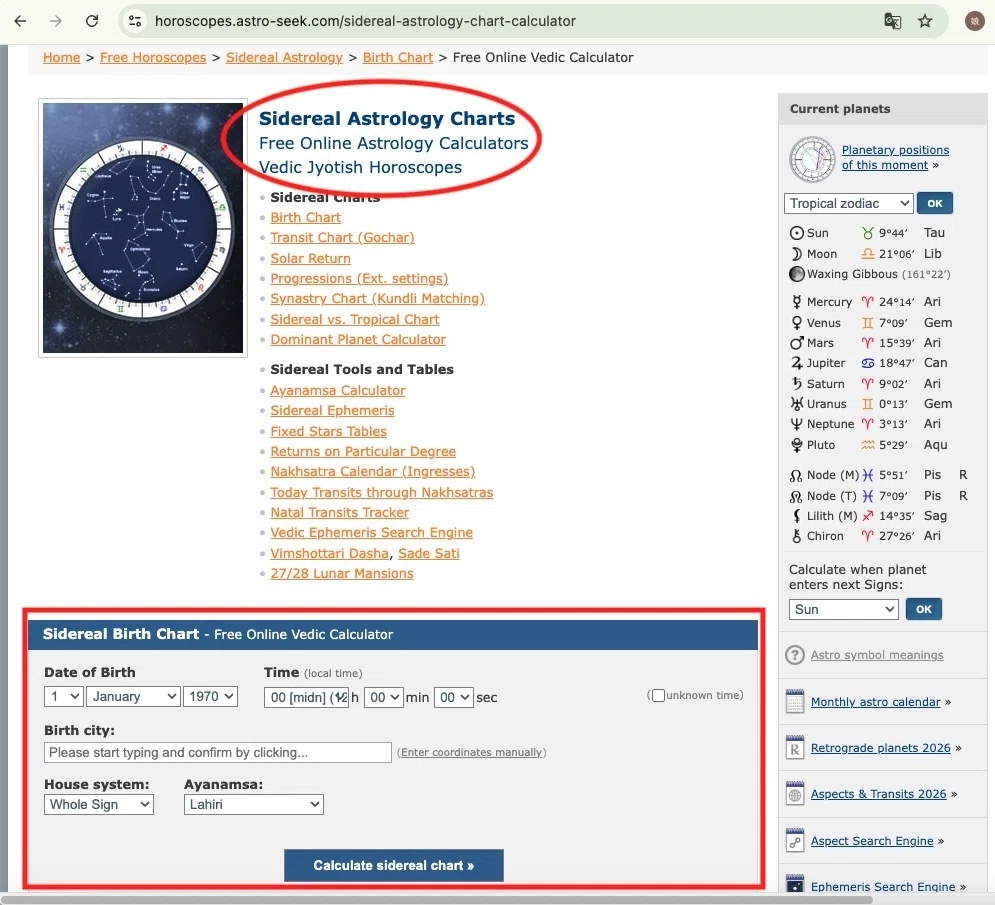The width and height of the screenshot is (995, 905).
Task: Click the translate page icon
Action: pyautogui.click(x=892, y=21)
